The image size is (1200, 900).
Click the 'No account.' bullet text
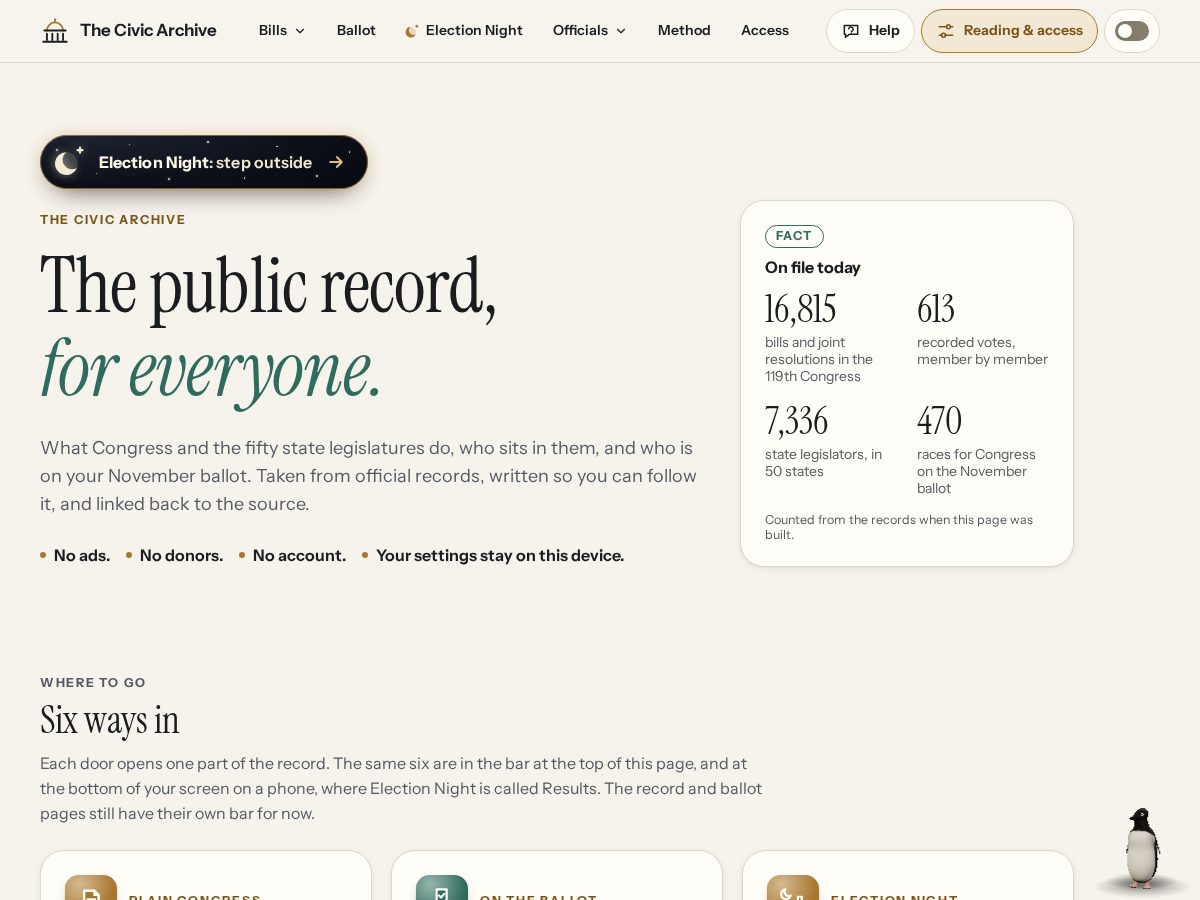point(299,555)
